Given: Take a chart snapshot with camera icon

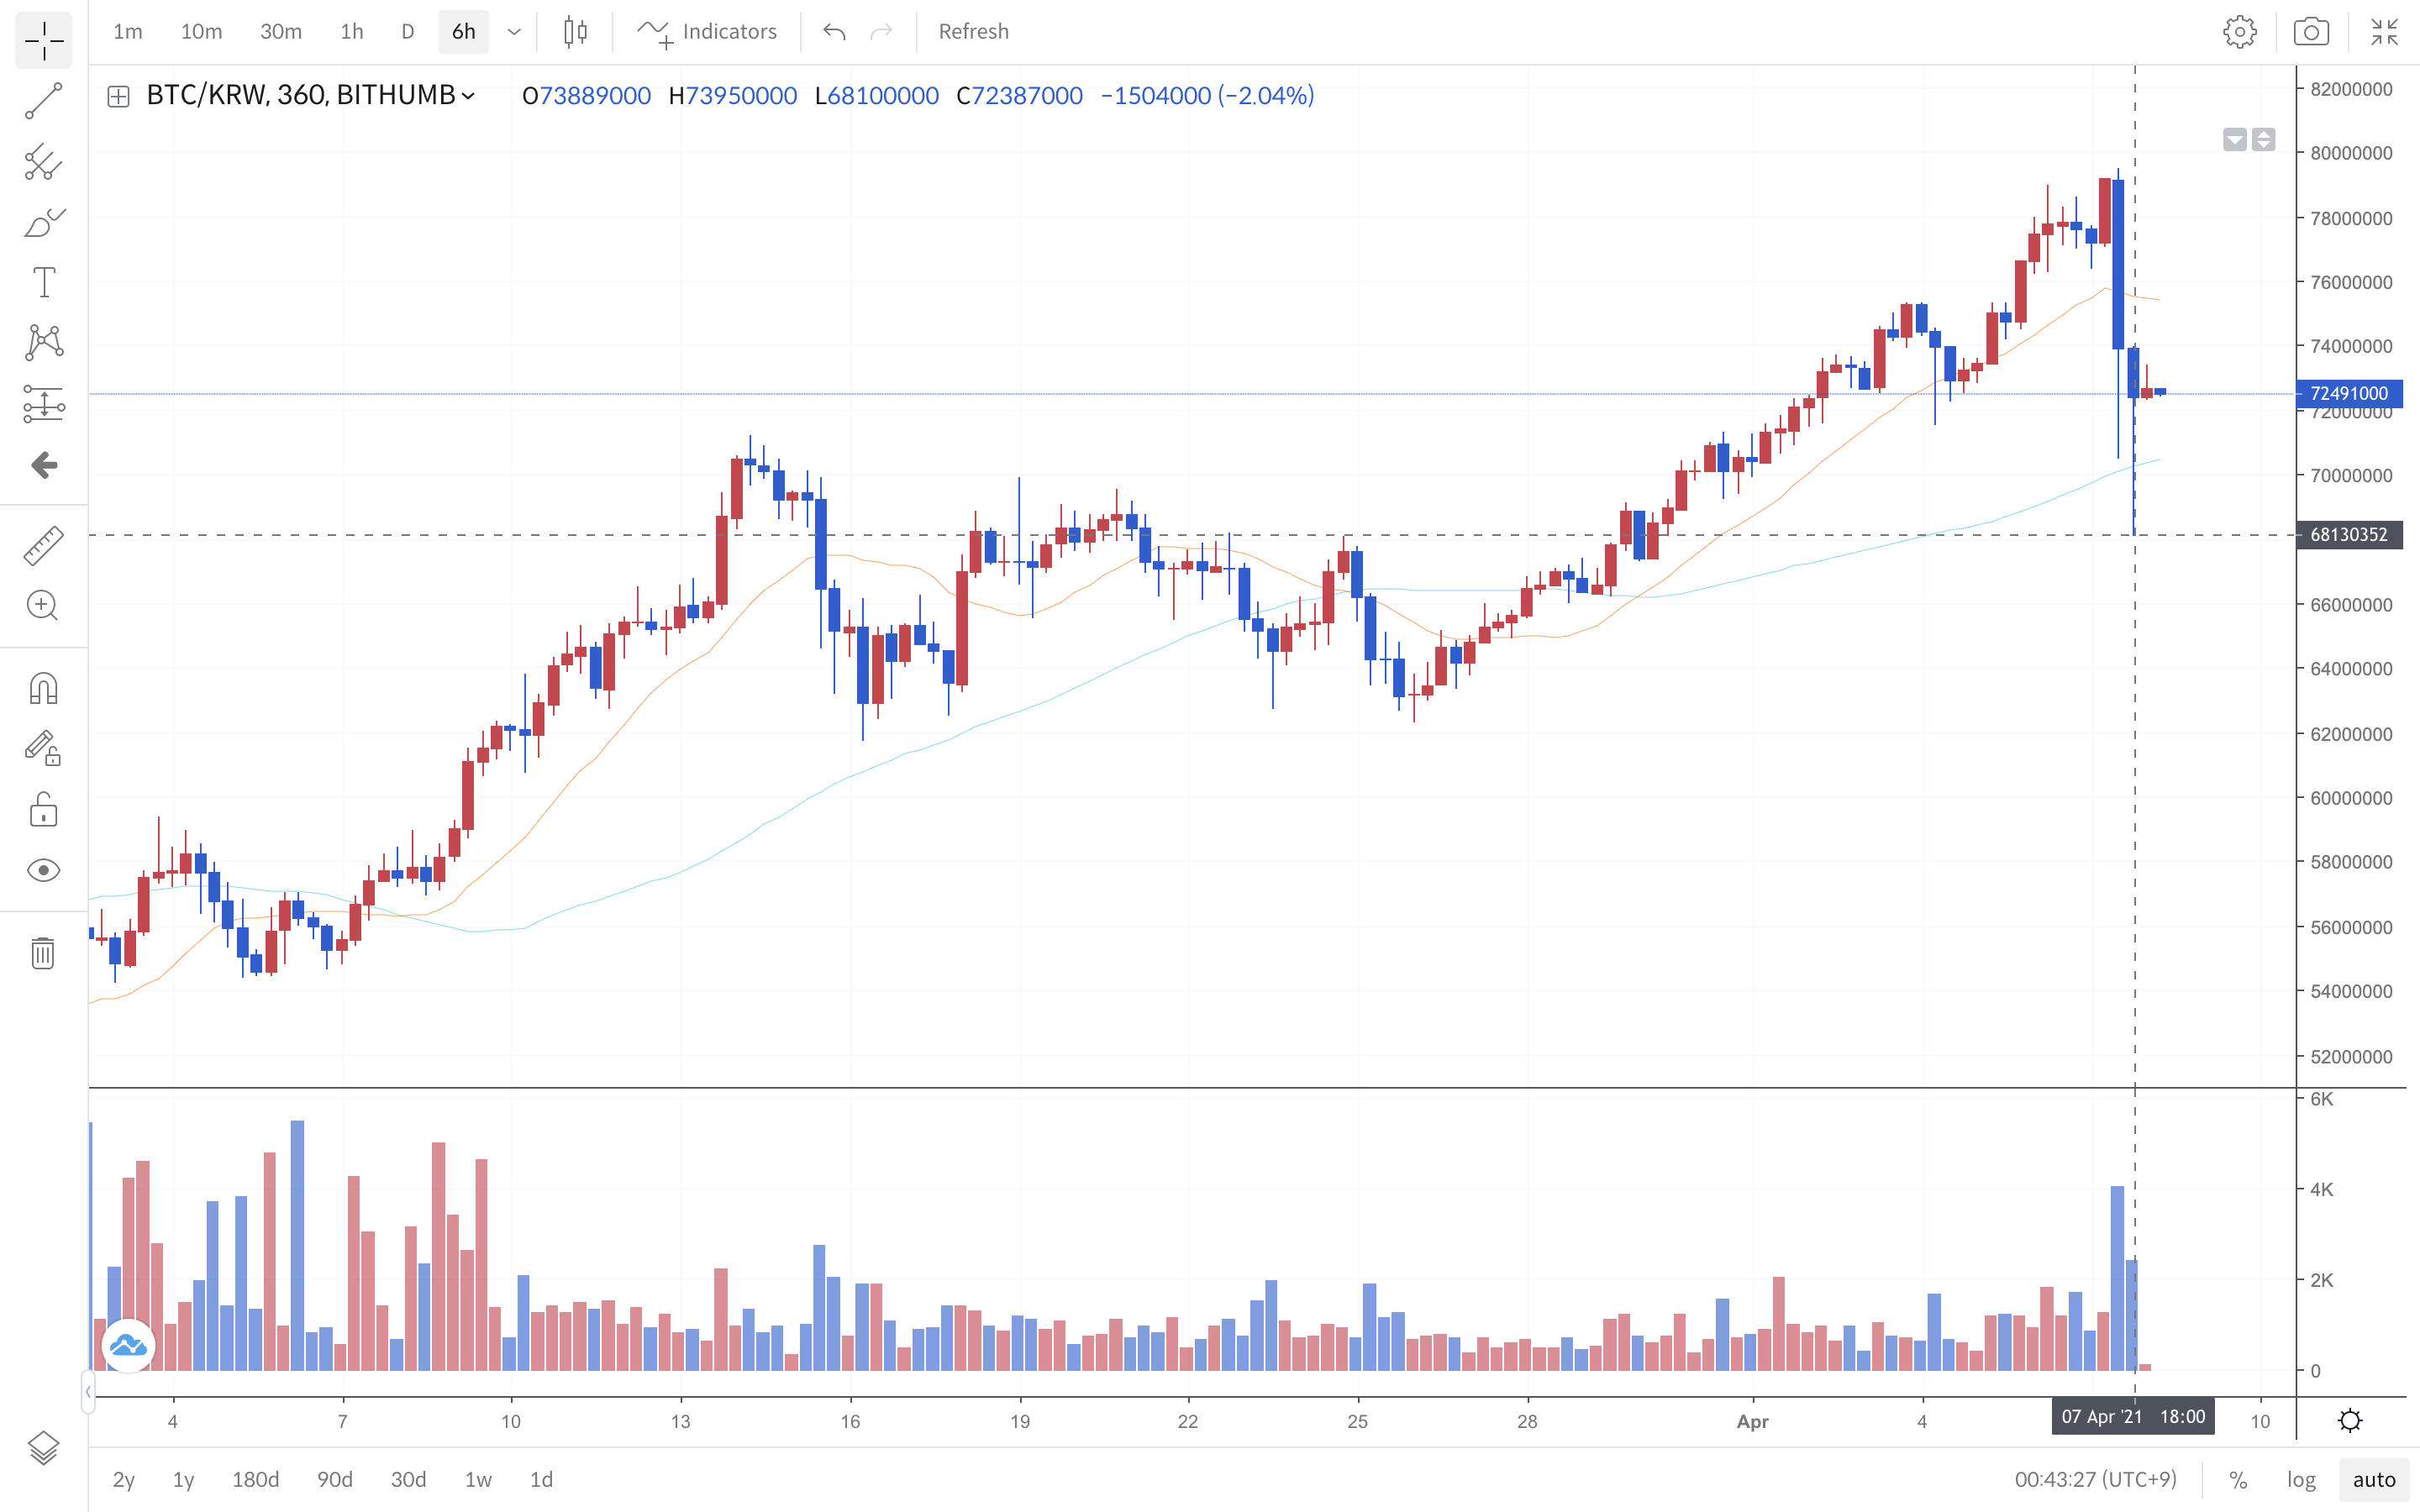Looking at the screenshot, I should click(2310, 32).
